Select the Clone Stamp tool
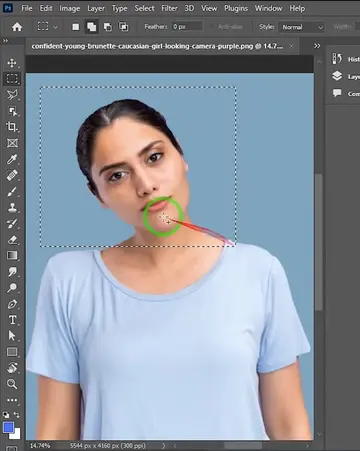The width and height of the screenshot is (360, 451). pyautogui.click(x=12, y=207)
